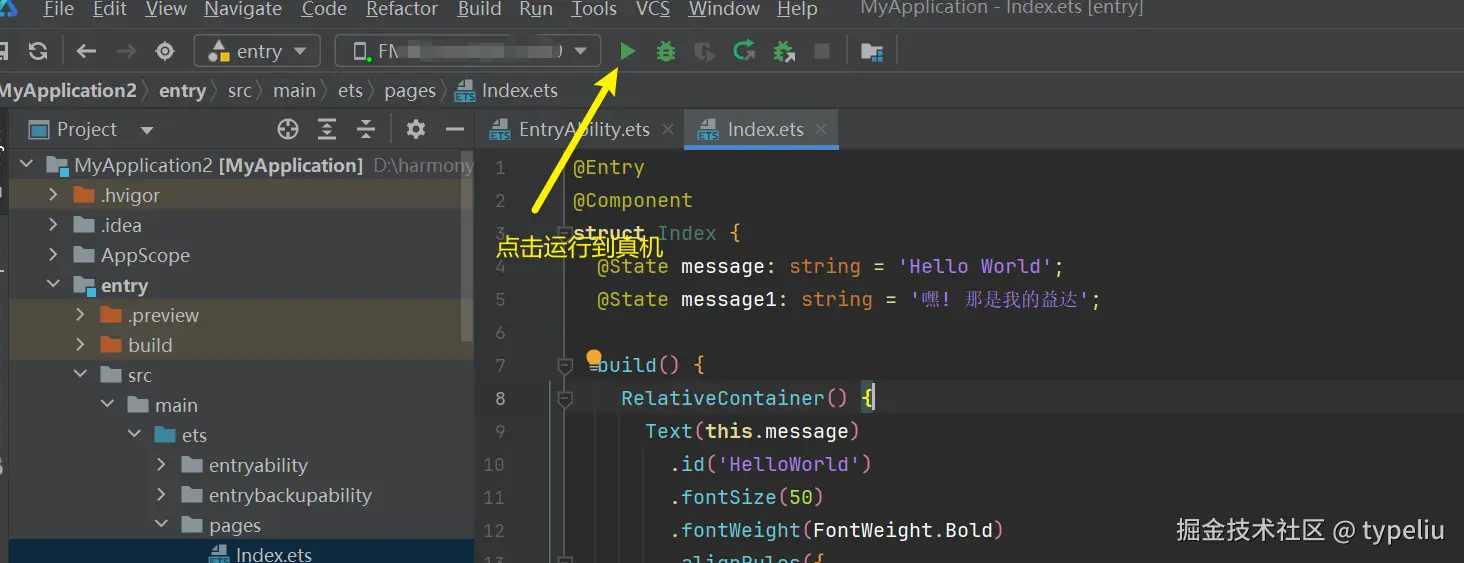
Task: Click Expand All in Project panel
Action: tap(327, 129)
